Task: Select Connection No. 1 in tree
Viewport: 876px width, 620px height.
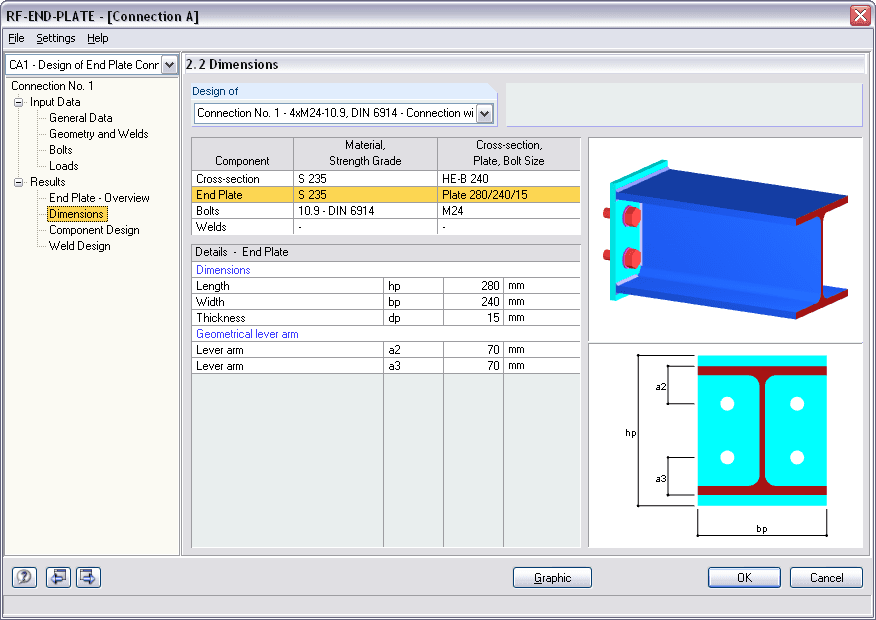Action: pyautogui.click(x=53, y=86)
